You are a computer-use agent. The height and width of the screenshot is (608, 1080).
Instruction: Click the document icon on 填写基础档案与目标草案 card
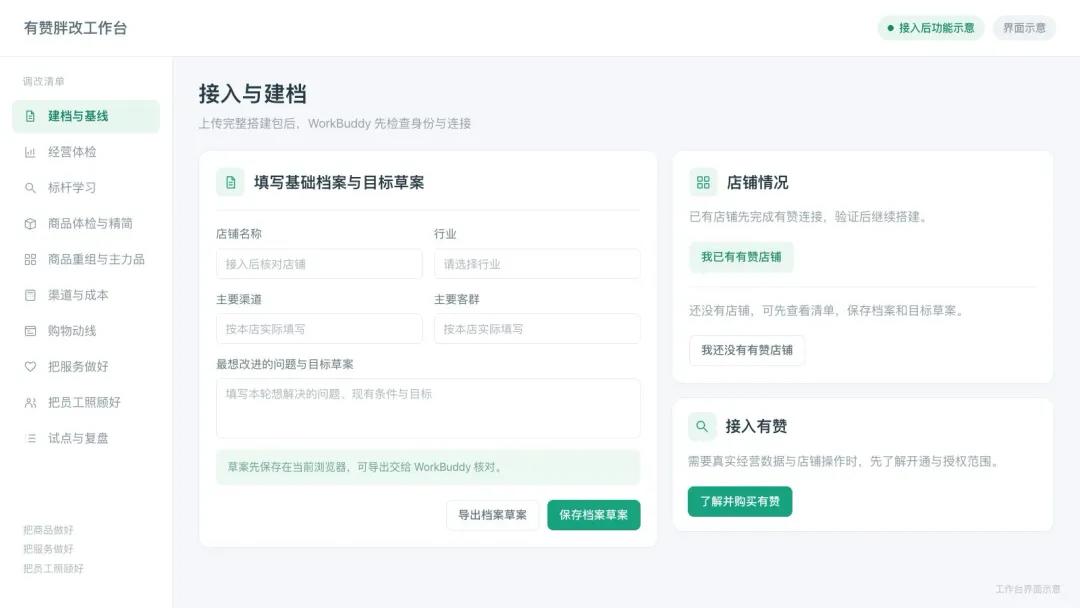coord(231,182)
